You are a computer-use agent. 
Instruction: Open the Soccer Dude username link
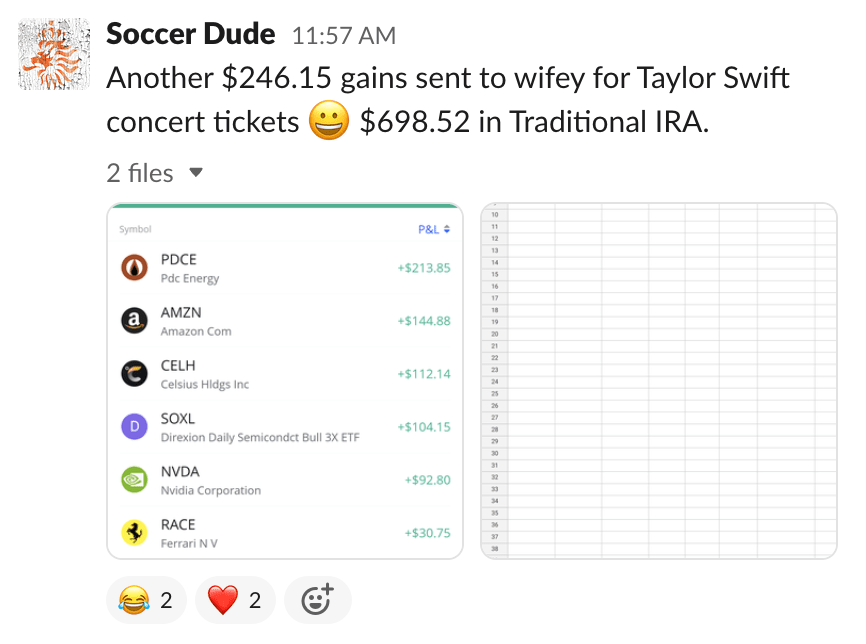pos(190,34)
